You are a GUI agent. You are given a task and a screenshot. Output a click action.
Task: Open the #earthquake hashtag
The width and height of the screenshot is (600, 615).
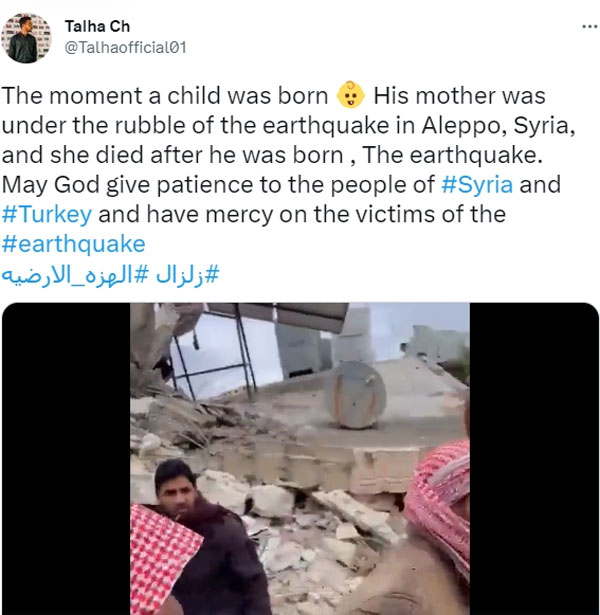pos(73,244)
